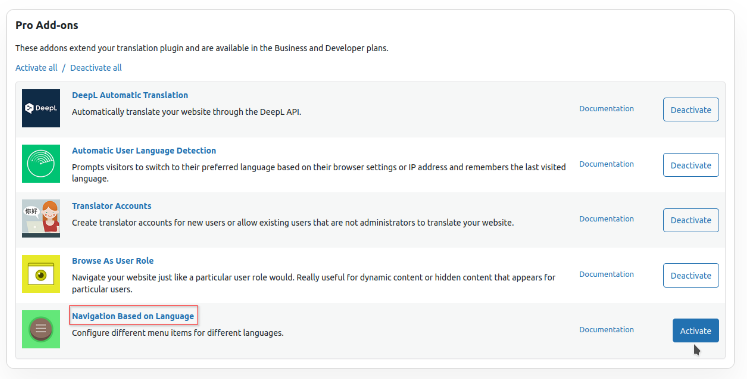Screen dimensions: 747x379
Task: Open Documentation for DeepL Automatic Translation
Action: tap(606, 109)
